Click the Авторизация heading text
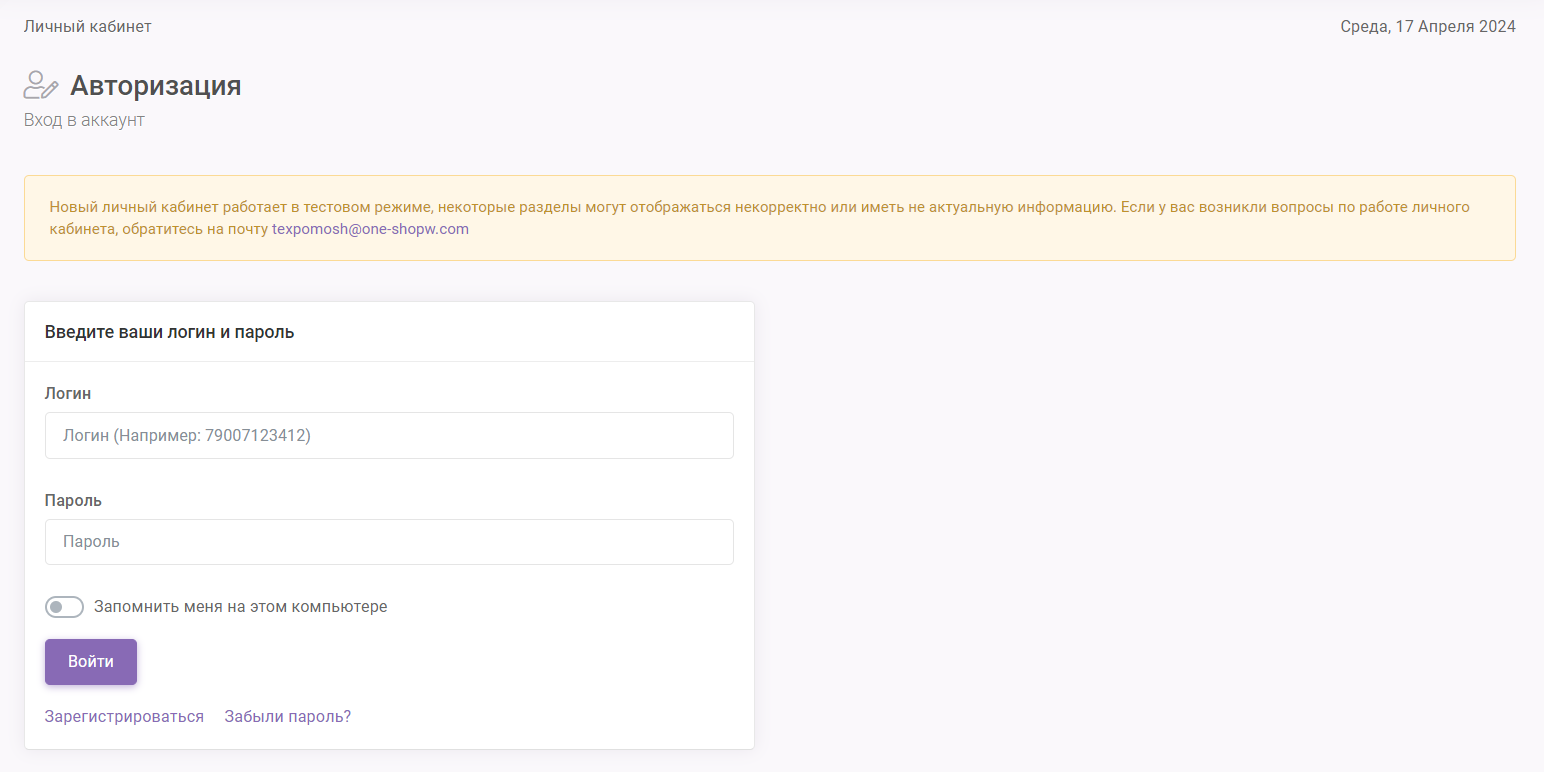The width and height of the screenshot is (1544, 772). tap(156, 85)
